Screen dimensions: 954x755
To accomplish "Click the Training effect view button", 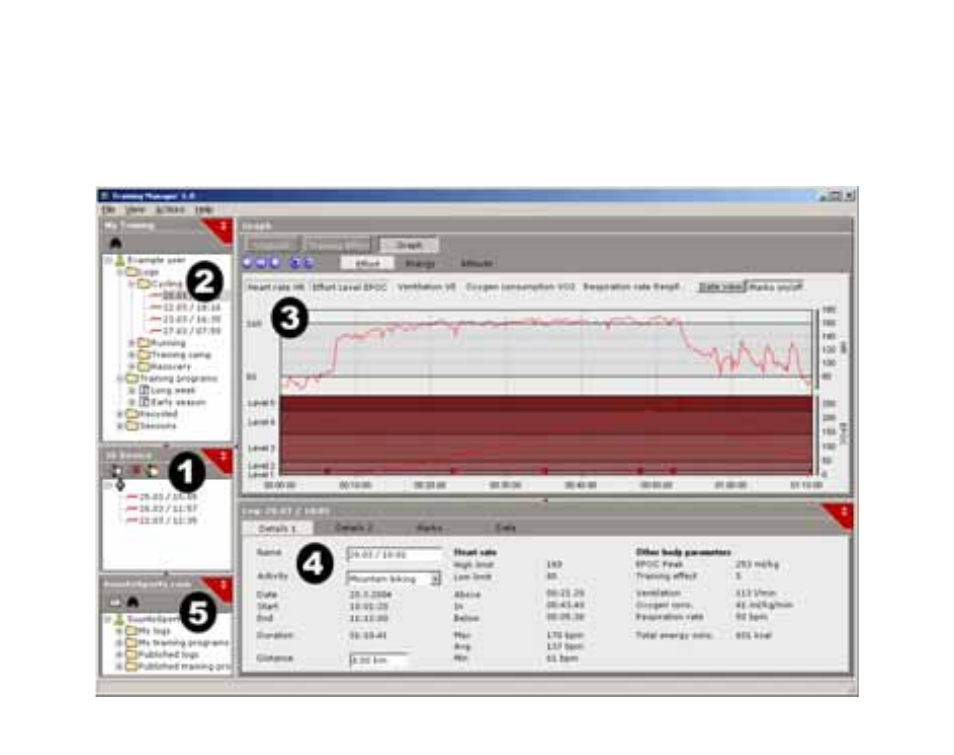I will [338, 245].
